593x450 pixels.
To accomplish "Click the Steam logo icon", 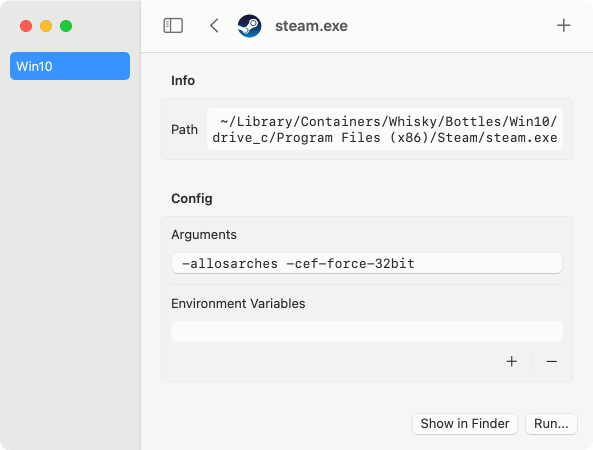I will [249, 26].
